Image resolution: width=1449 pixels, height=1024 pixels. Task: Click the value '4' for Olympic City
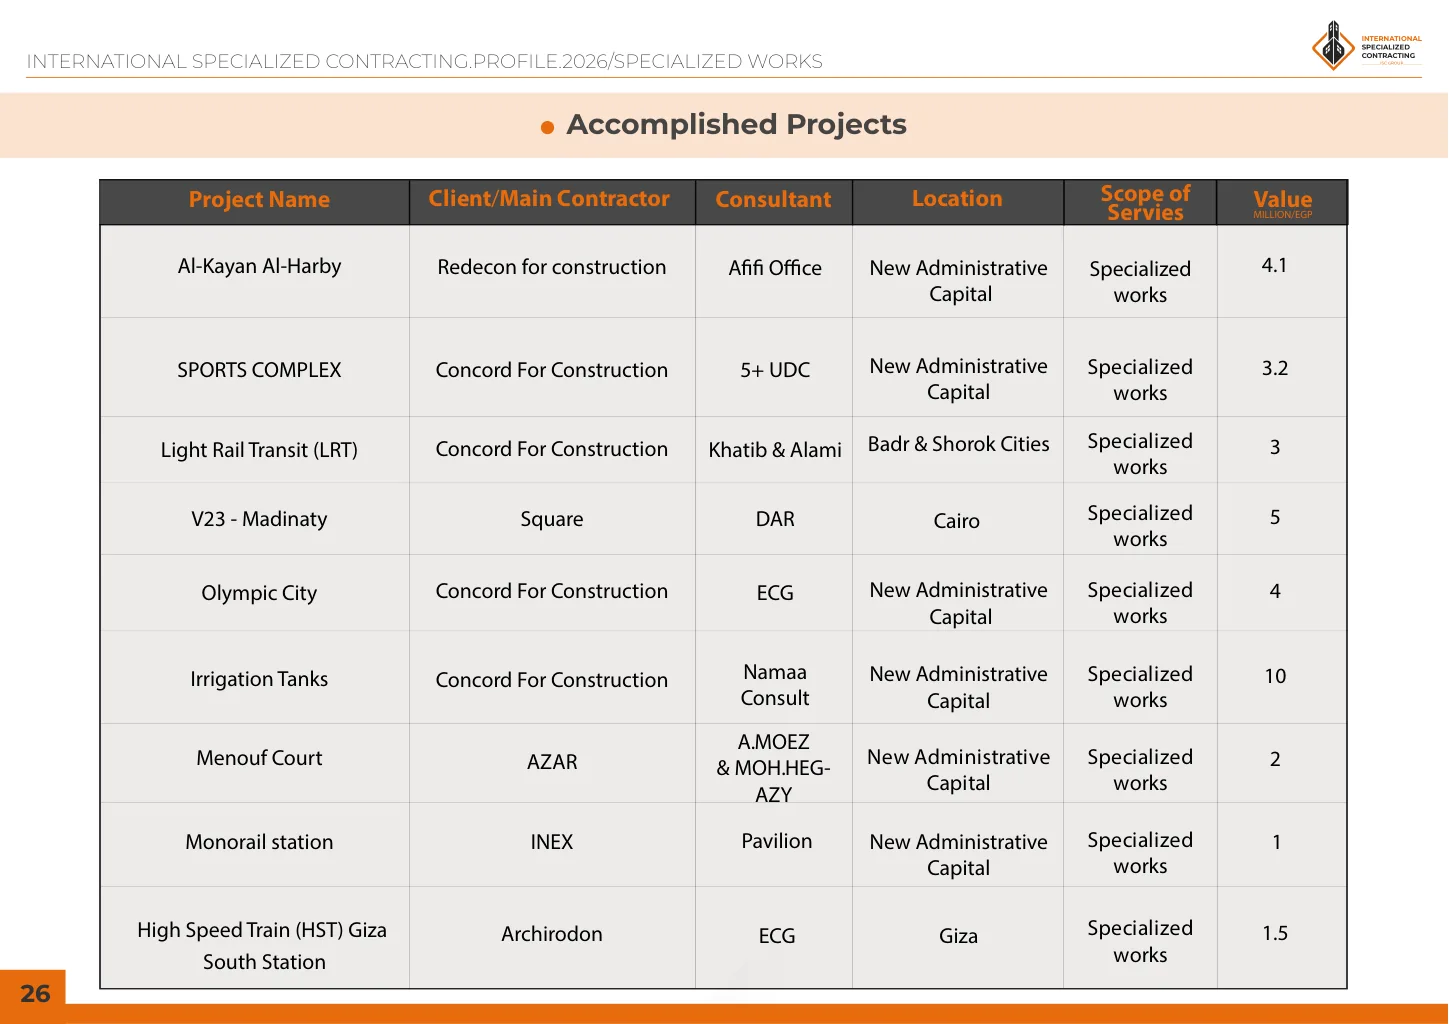coord(1275,591)
